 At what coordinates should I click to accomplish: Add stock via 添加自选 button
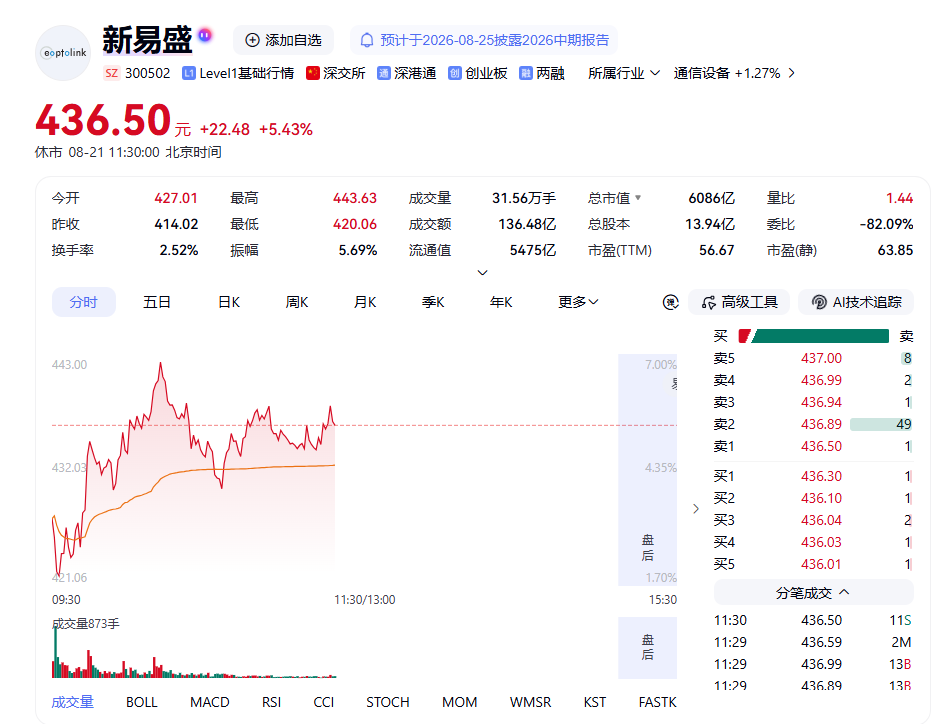(x=284, y=40)
